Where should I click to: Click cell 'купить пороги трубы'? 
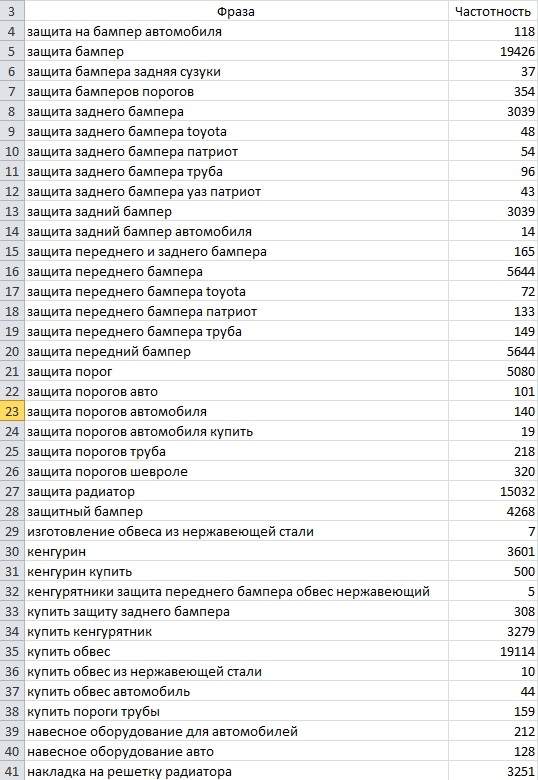[x=236, y=711]
